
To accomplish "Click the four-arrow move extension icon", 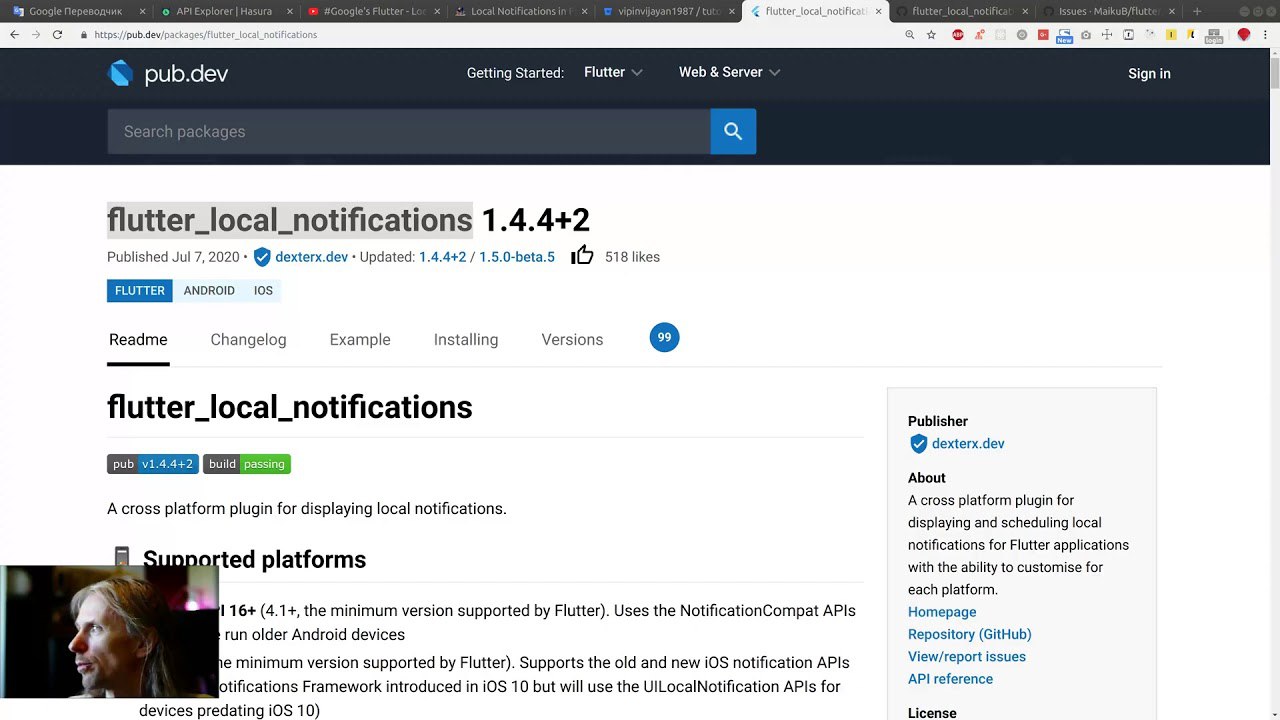I will tap(1107, 34).
